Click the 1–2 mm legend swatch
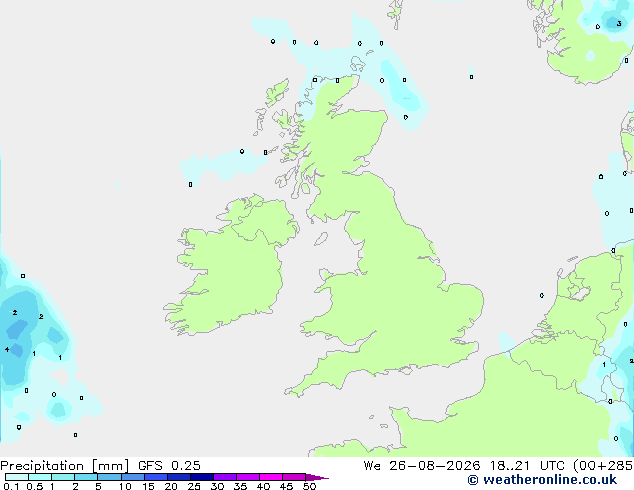This screenshot has width=634, height=490. [63, 477]
